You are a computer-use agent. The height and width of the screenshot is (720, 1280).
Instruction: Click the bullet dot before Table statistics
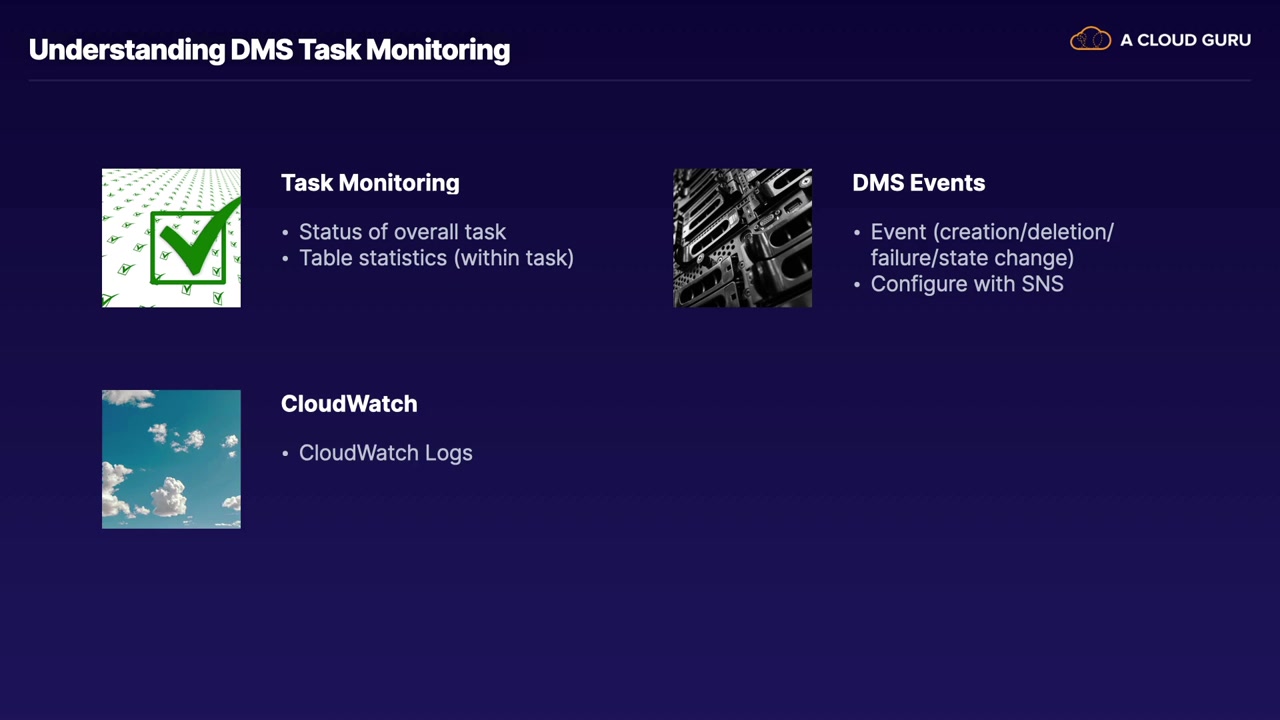point(285,259)
